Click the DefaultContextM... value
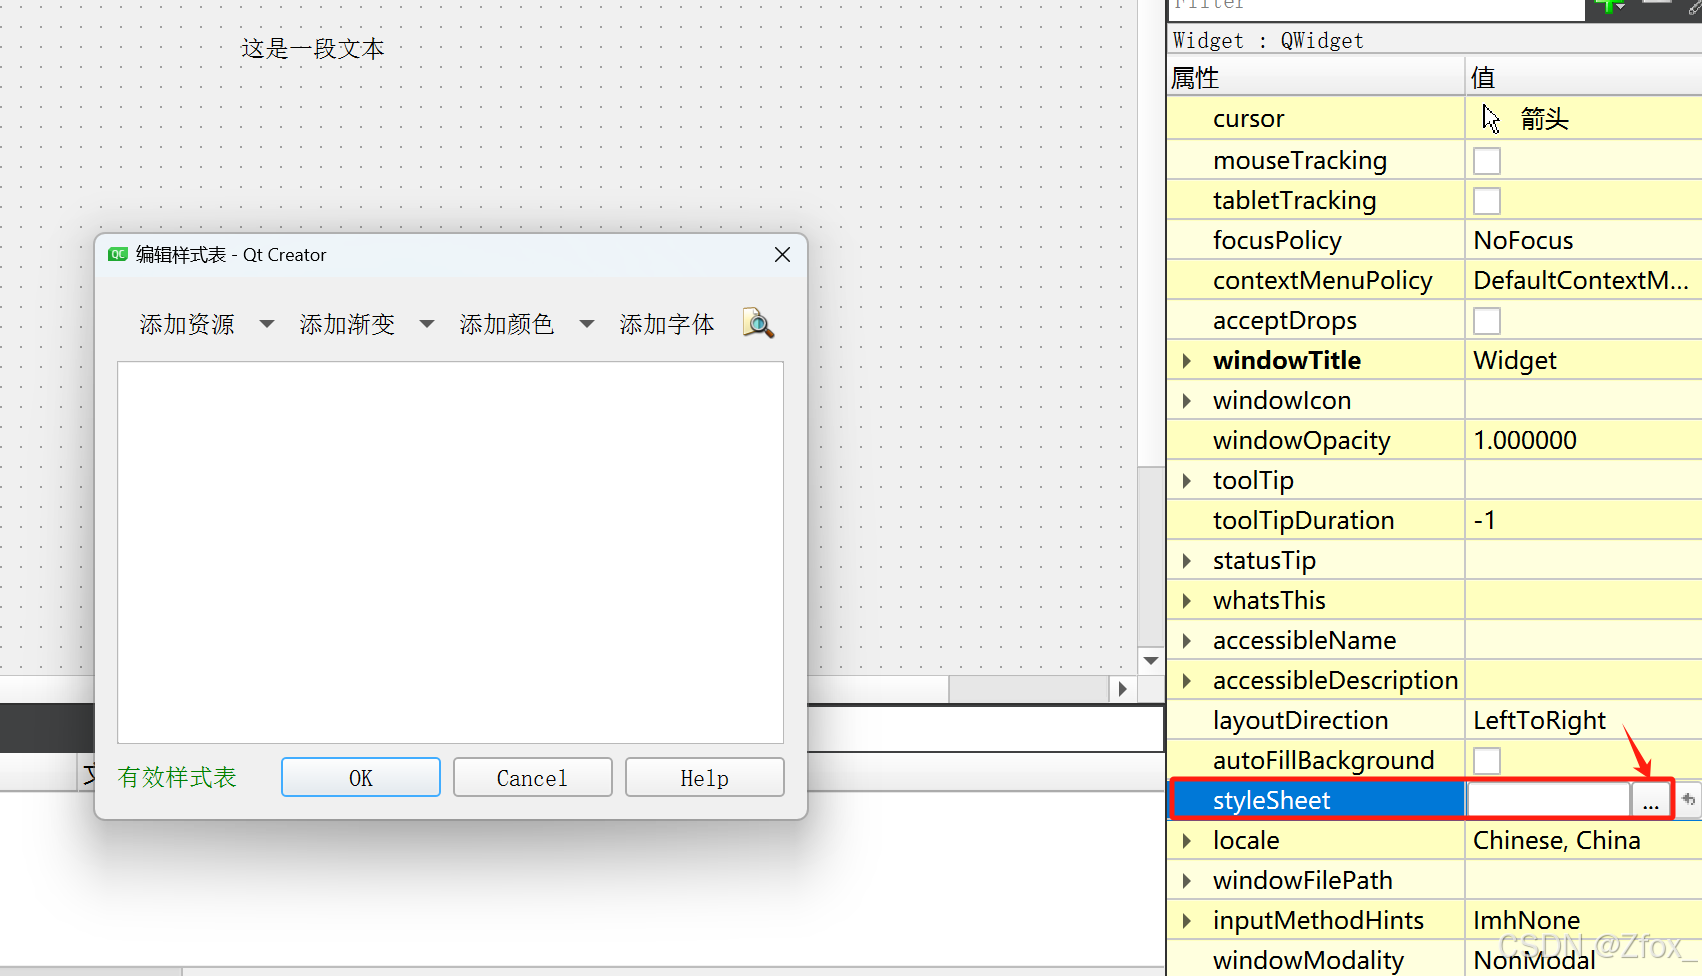Screen dimensions: 1702x976 1581,280
